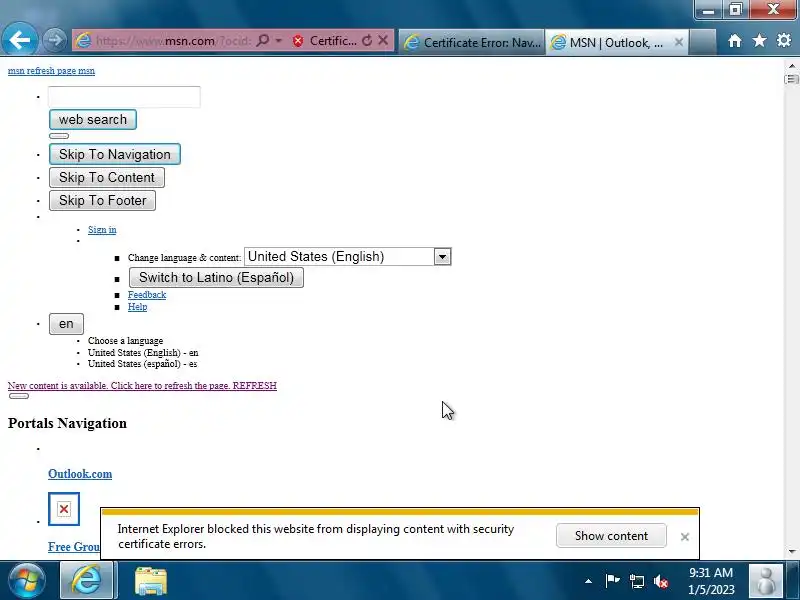This screenshot has height=600, width=800.
Task: Click the Show content button
Action: click(x=611, y=536)
